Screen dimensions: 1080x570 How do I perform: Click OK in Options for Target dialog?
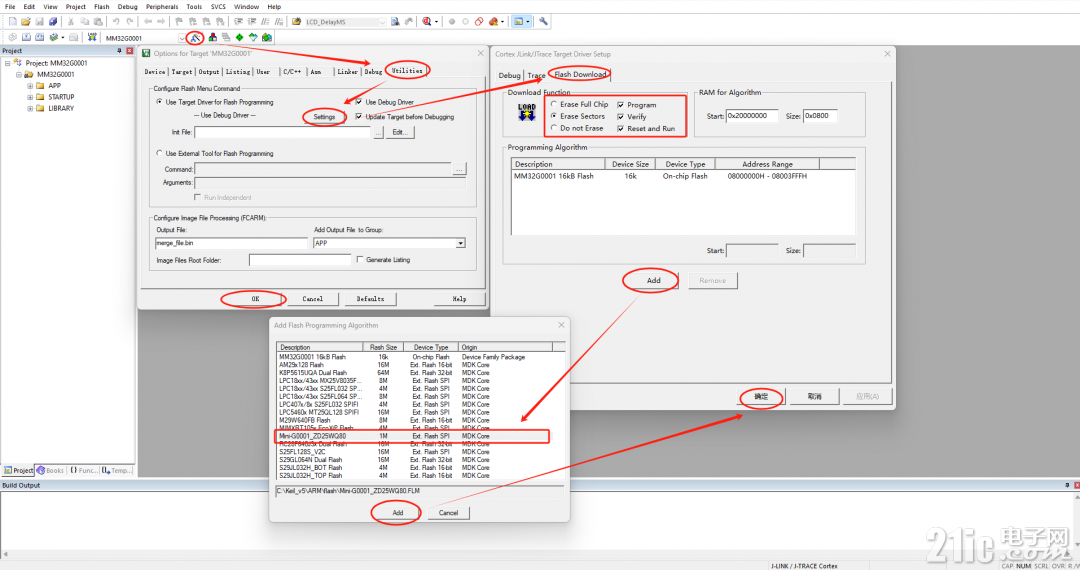[255, 299]
